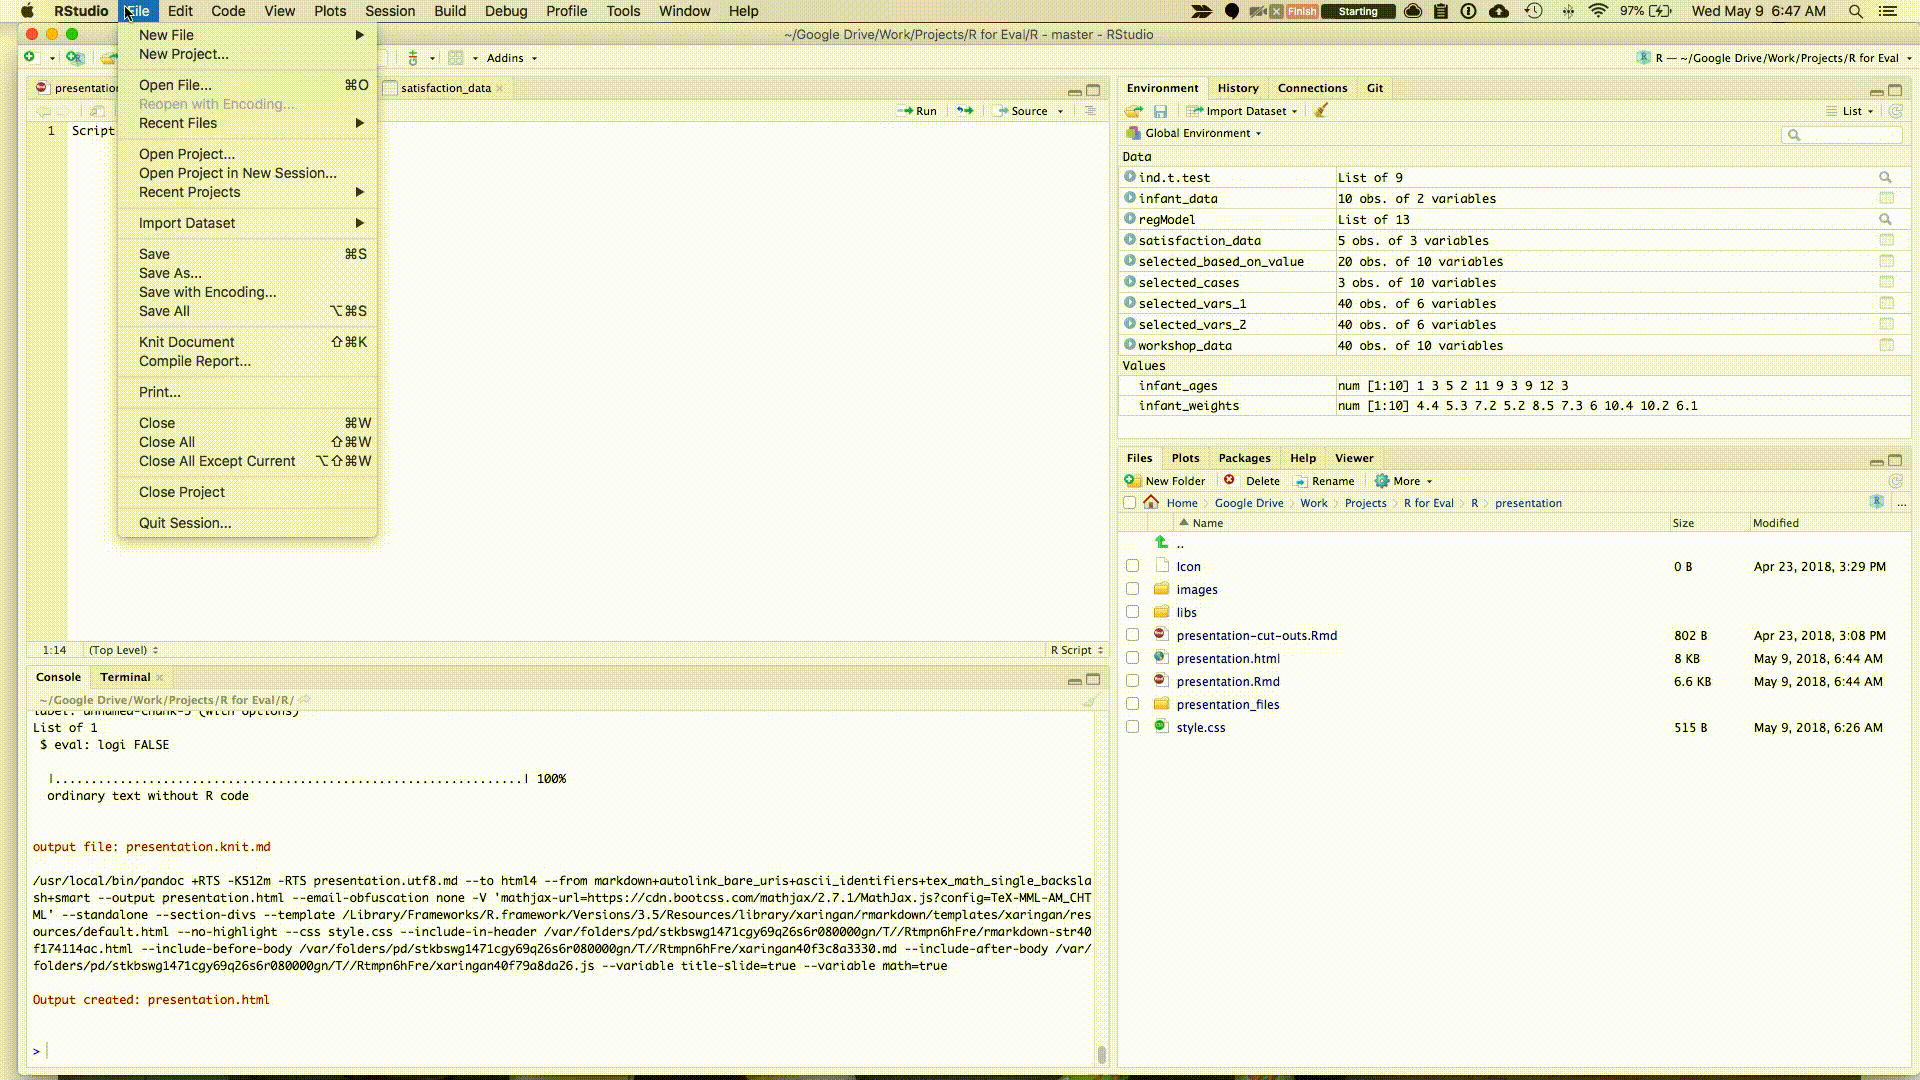Tick the checkbox beside style.css

[1132, 727]
